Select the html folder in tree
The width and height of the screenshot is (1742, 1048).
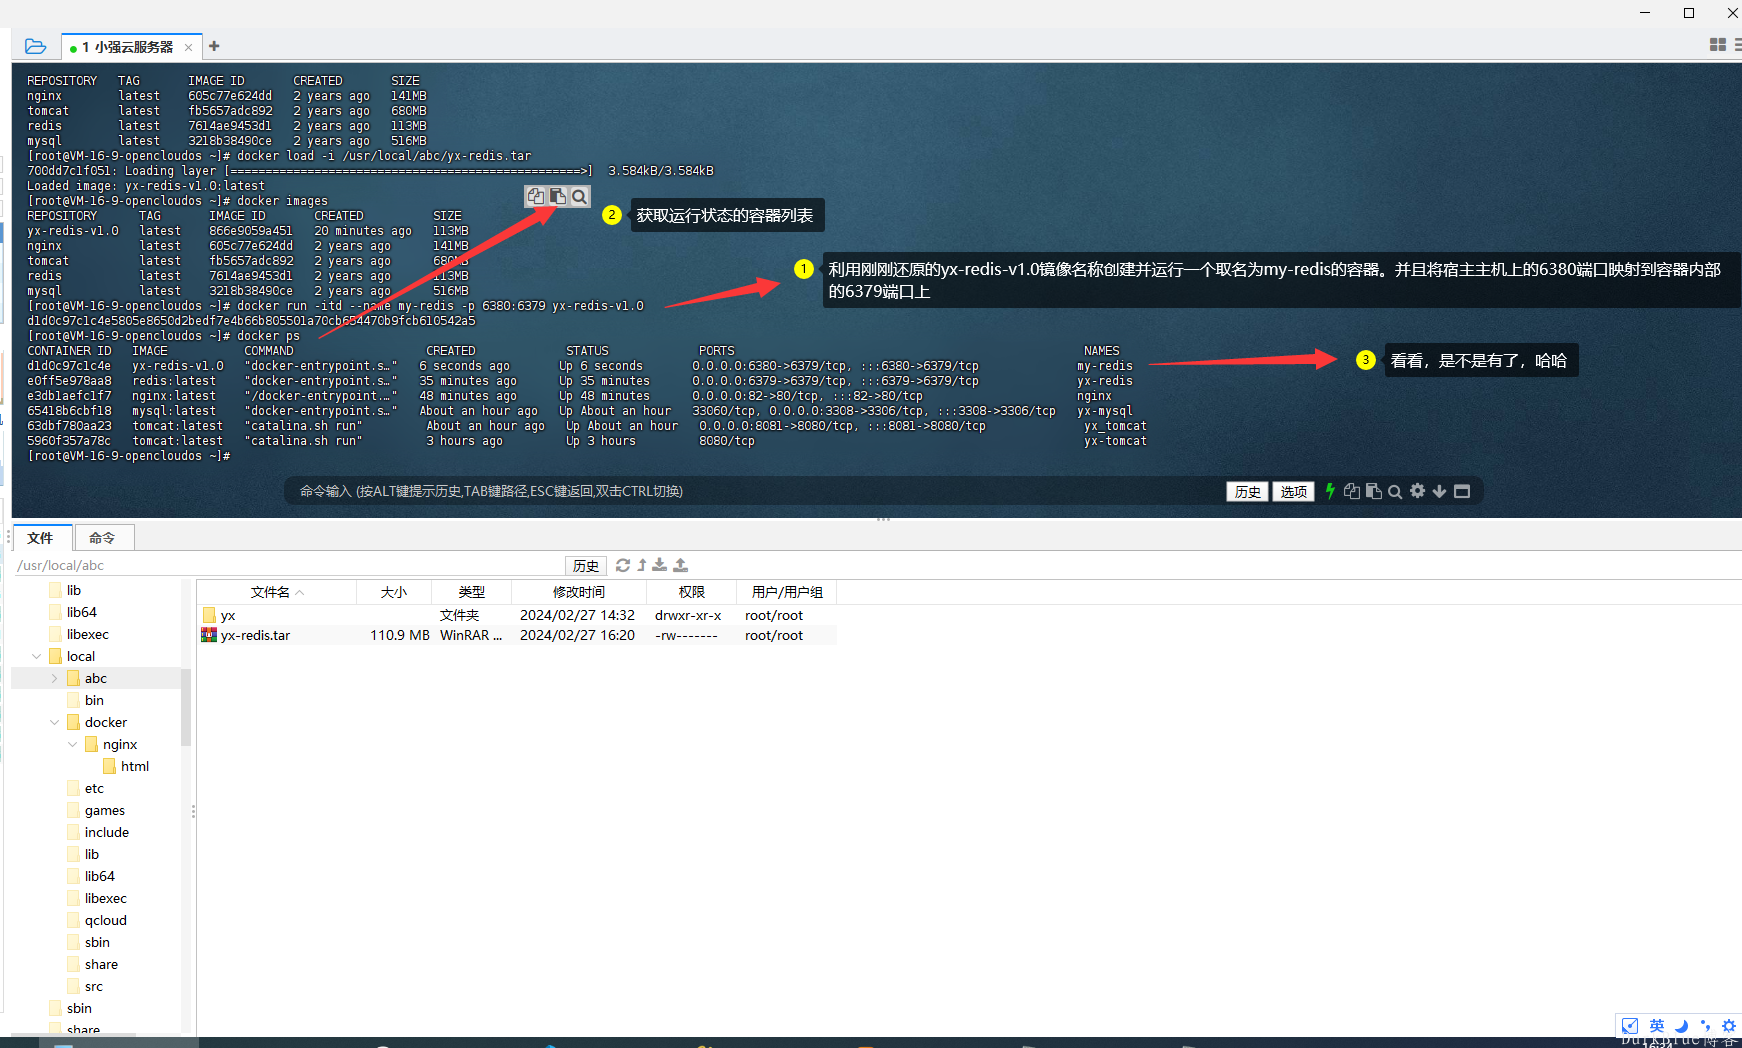click(135, 766)
